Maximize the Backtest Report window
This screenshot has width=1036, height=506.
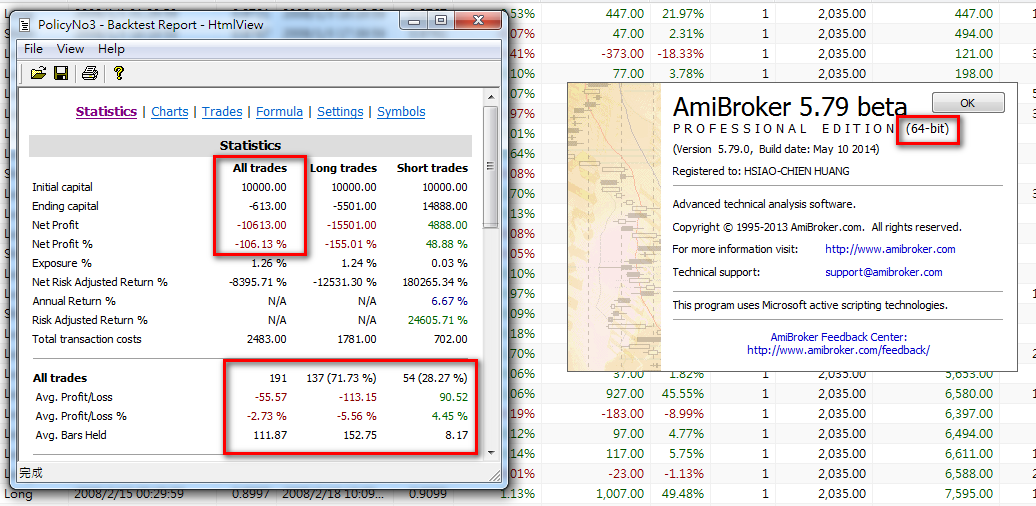(440, 22)
